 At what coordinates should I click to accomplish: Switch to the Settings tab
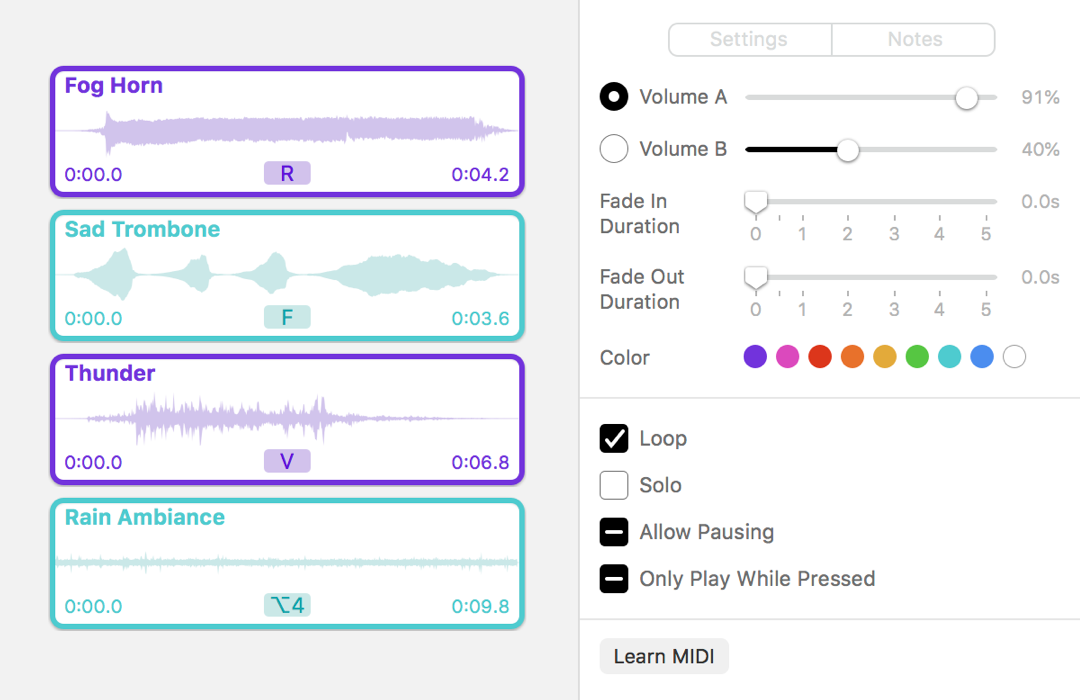click(749, 40)
